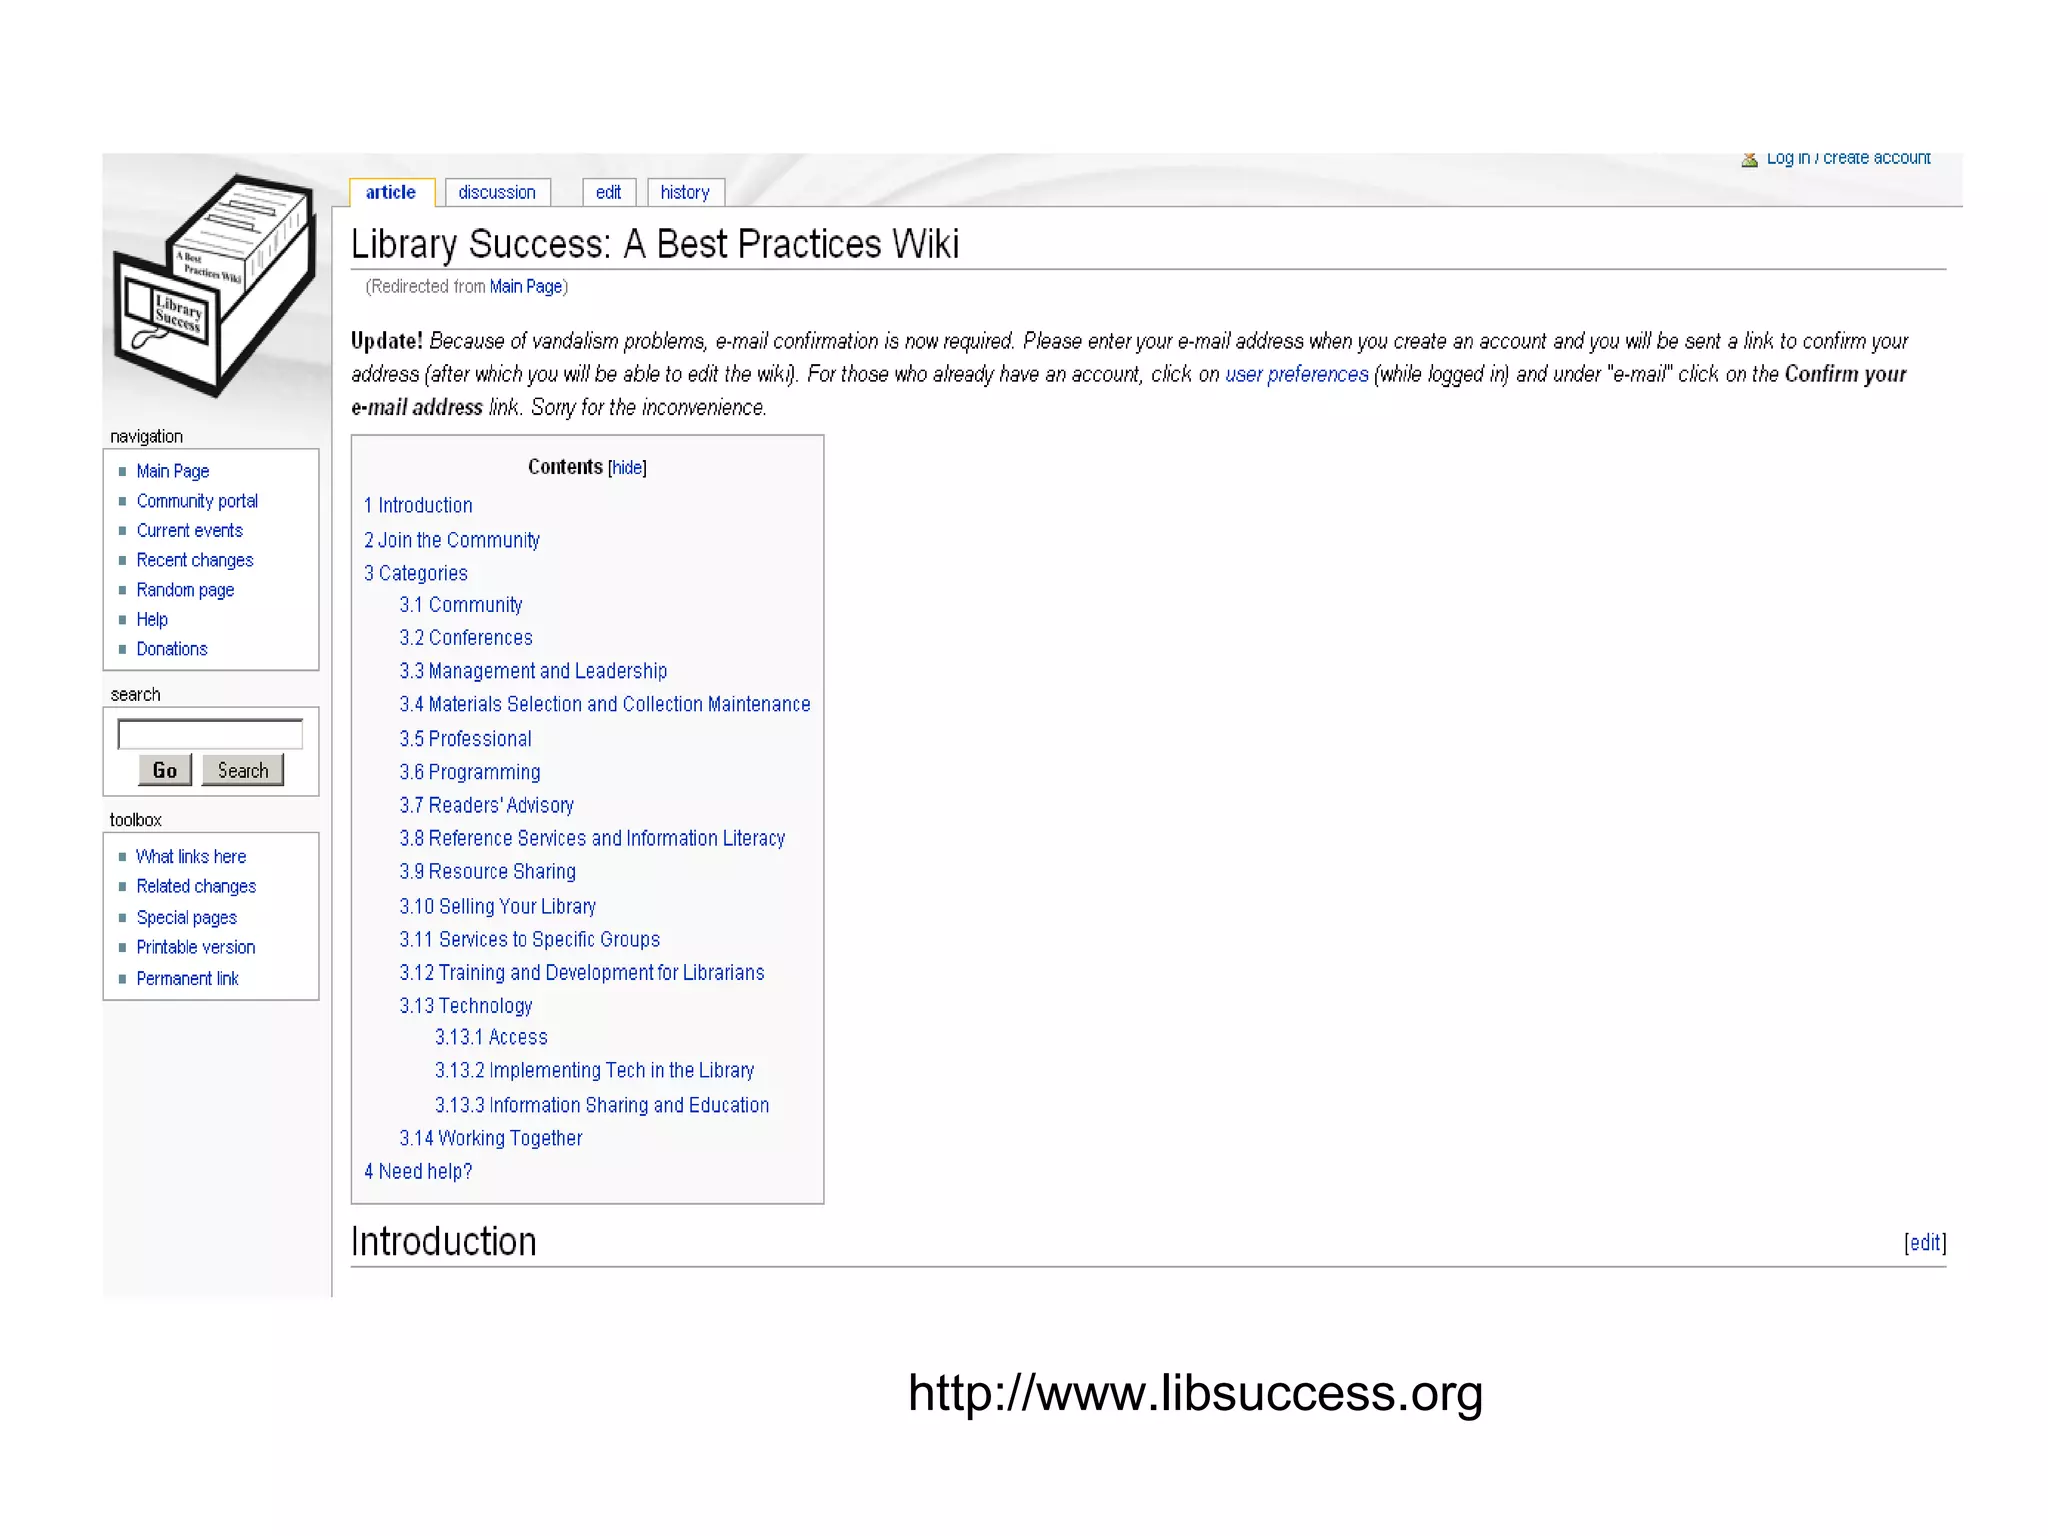Click the http://www.libsuccess.org URL text
Screen dimensions: 2048x1536
(x=1195, y=1393)
